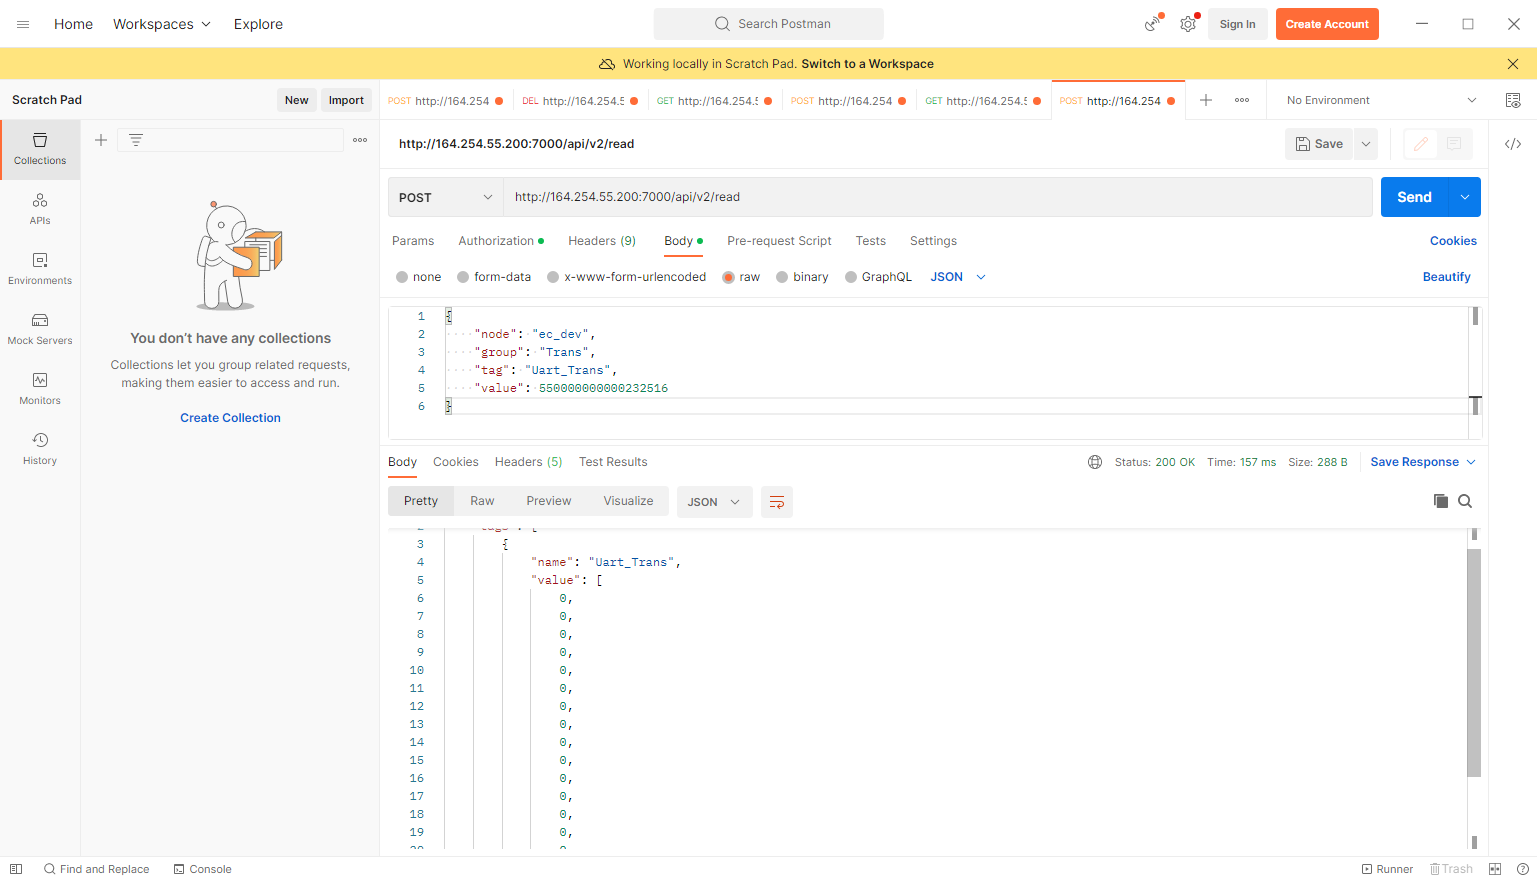Open the hamburger menu icon
Screen dimensions: 1537x881
click(23, 24)
